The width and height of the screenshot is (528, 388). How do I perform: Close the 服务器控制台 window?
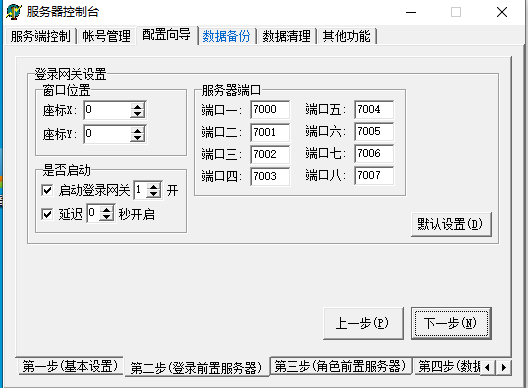point(502,12)
